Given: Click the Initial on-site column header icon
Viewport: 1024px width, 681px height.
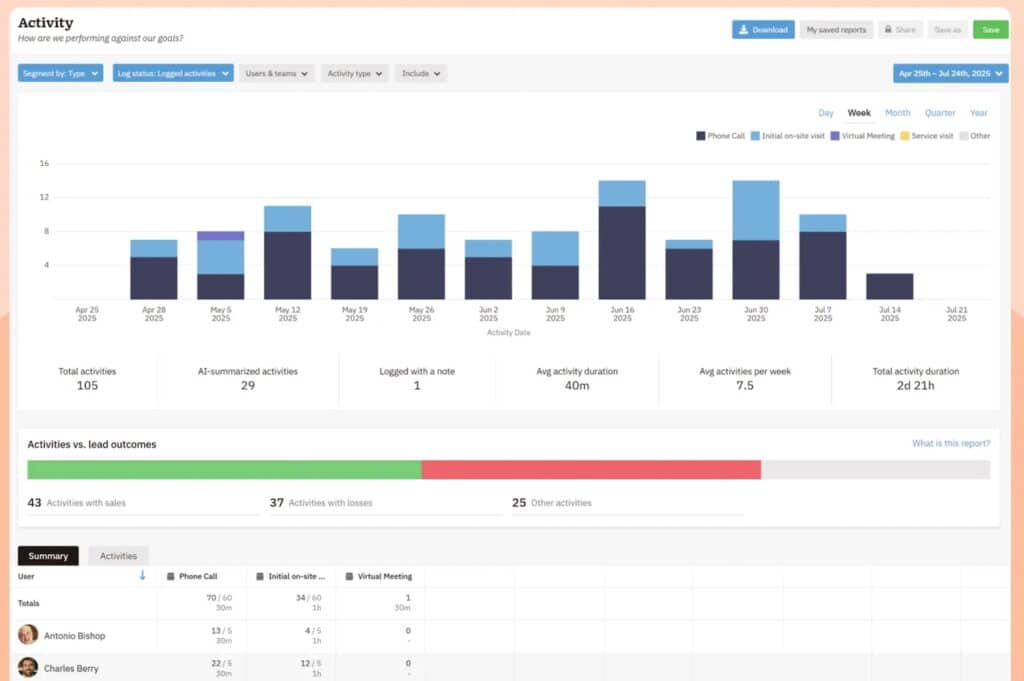Looking at the screenshot, I should click(x=259, y=577).
